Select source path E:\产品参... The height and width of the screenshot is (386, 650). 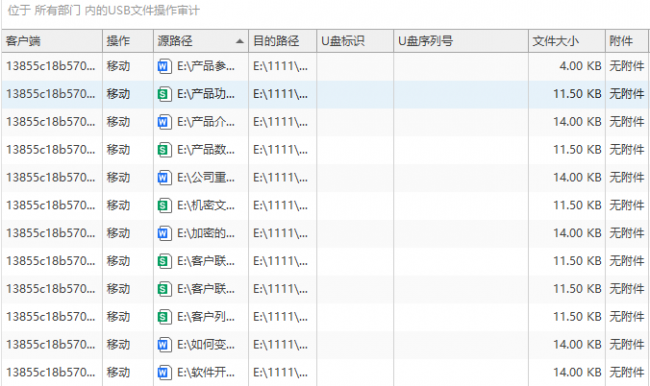tap(206, 66)
